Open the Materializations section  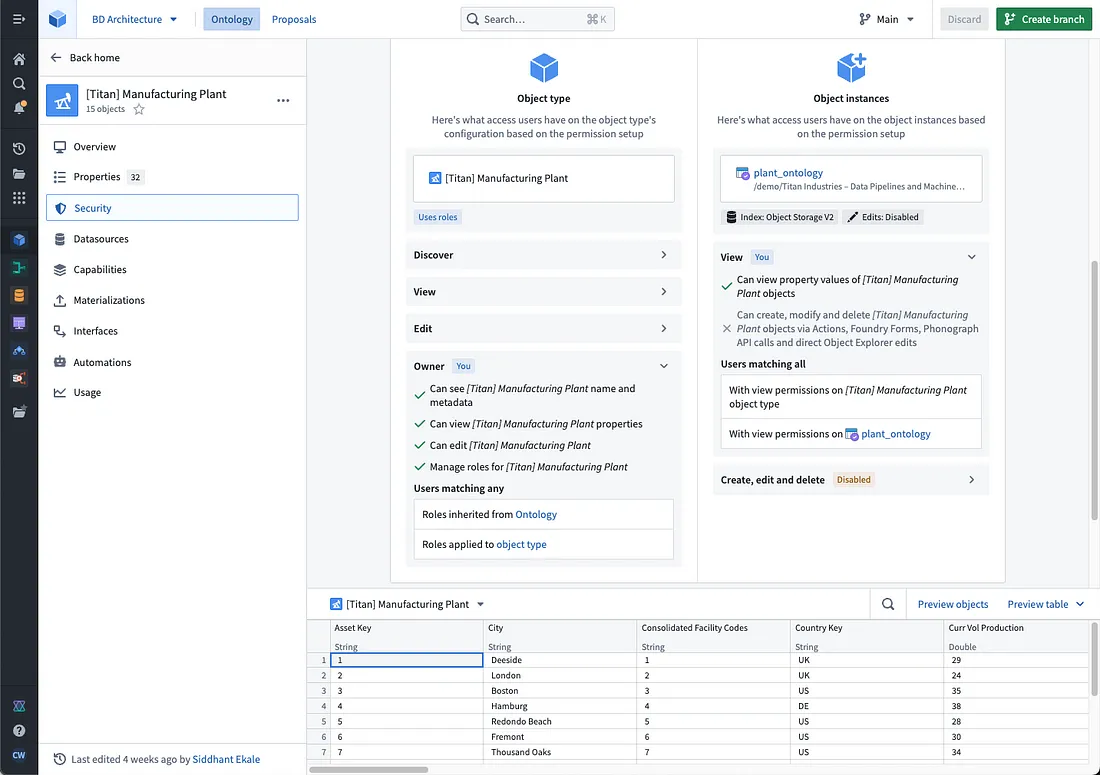pyautogui.click(x=172, y=300)
